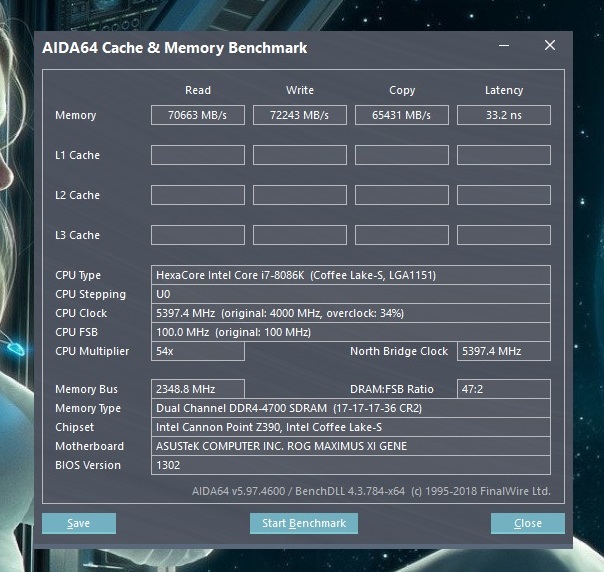Click the empty L2 Cache Latency field
Viewport: 604px width, 572px height.
pyautogui.click(x=504, y=195)
